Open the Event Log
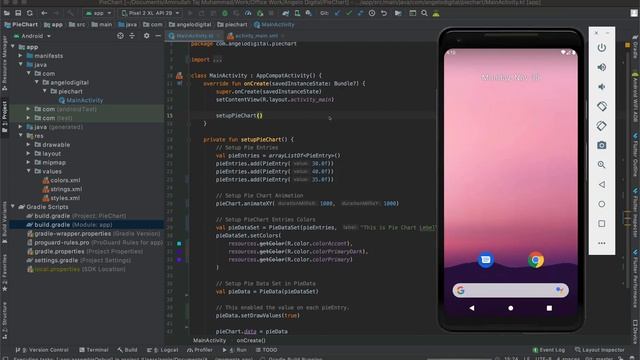Viewport: 640px width, 360px height. [549, 350]
